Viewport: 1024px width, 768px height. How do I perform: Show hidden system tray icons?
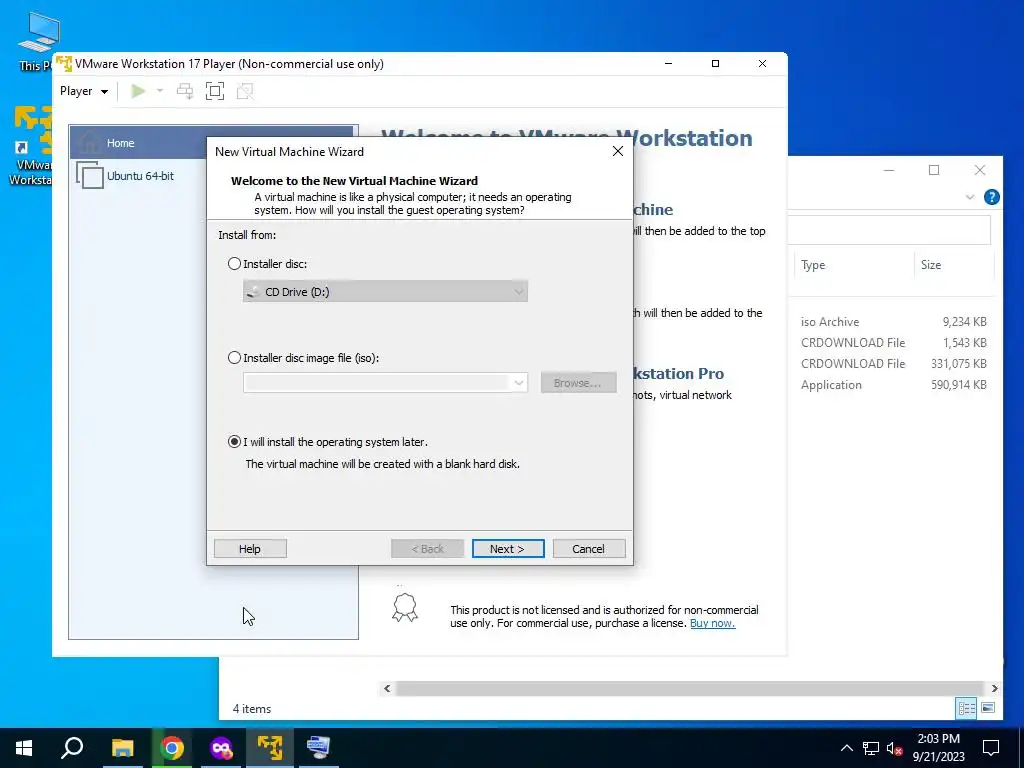click(846, 748)
